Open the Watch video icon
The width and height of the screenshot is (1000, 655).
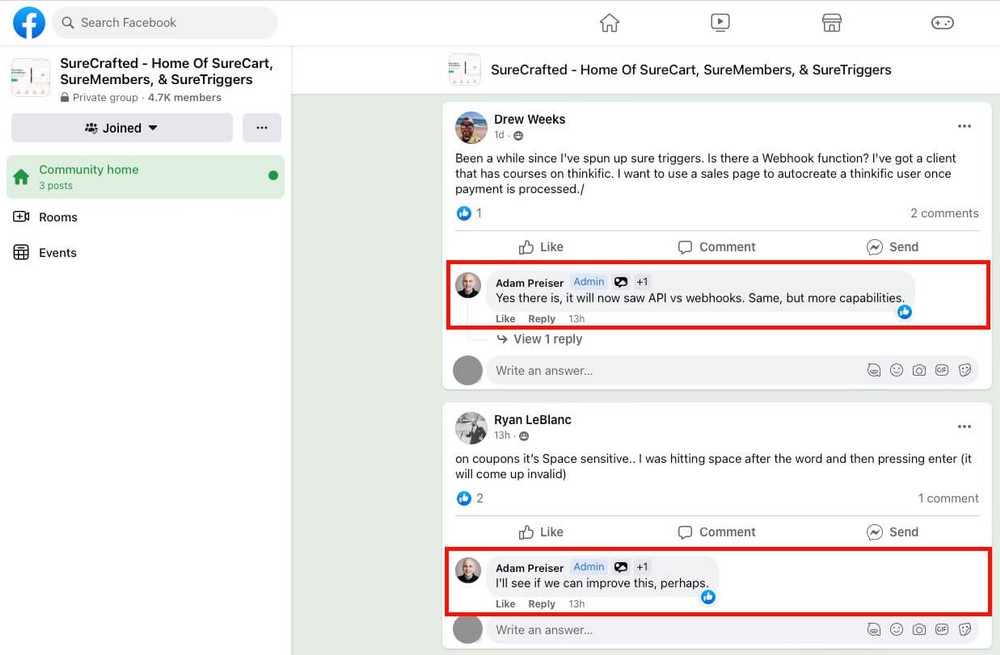(720, 23)
